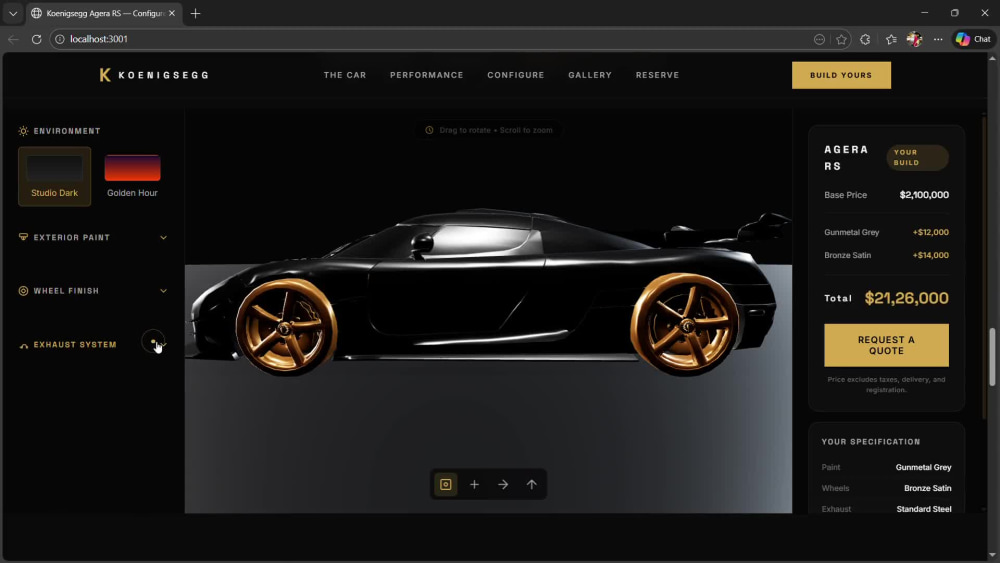Click the car's rear bronze wheel

tap(687, 325)
